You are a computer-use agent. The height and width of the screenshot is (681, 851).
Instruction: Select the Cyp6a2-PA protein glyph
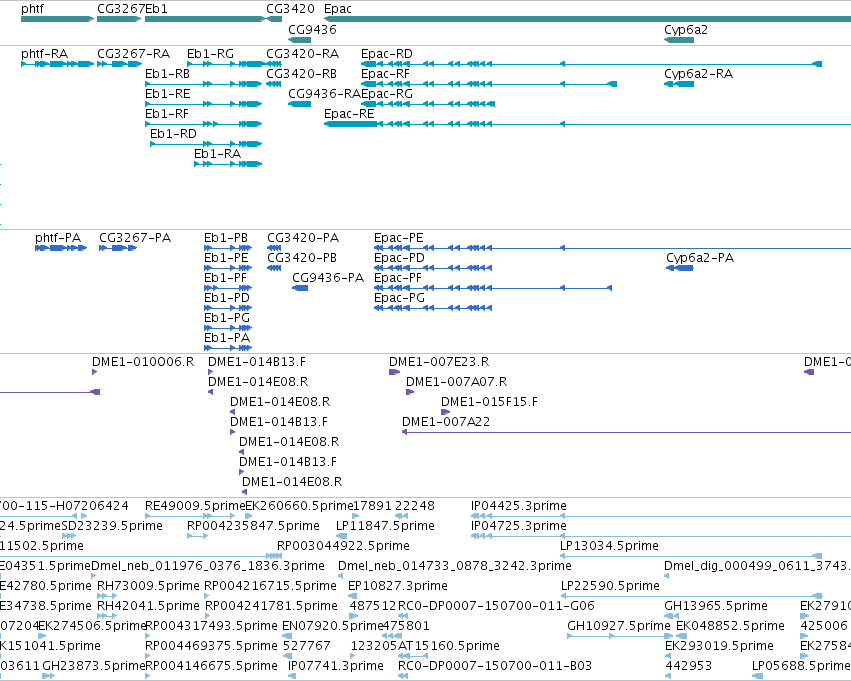click(x=679, y=268)
